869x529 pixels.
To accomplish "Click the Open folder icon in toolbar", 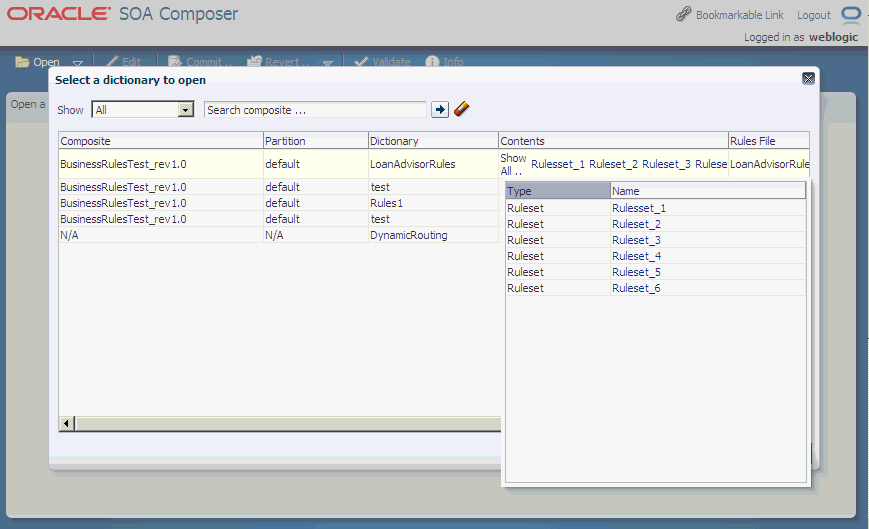I will 22,61.
